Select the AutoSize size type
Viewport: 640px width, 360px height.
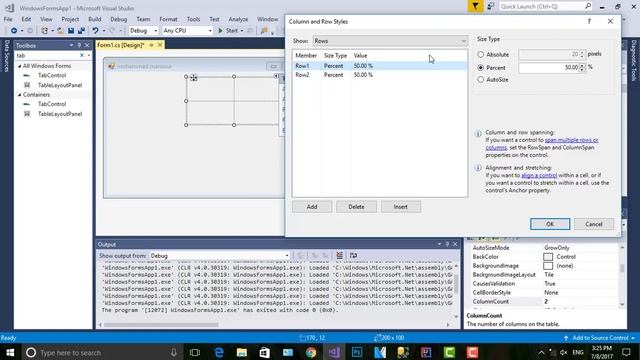[481, 80]
